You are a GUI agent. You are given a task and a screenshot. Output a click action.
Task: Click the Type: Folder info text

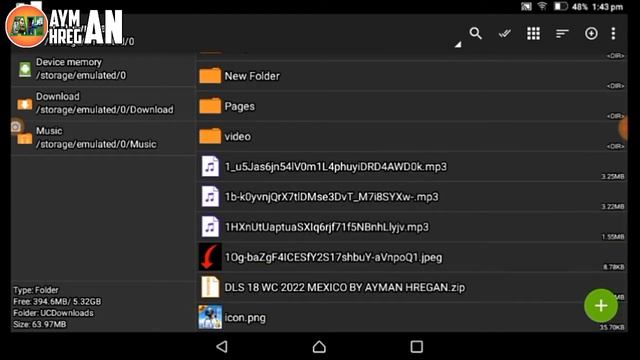pos(36,290)
